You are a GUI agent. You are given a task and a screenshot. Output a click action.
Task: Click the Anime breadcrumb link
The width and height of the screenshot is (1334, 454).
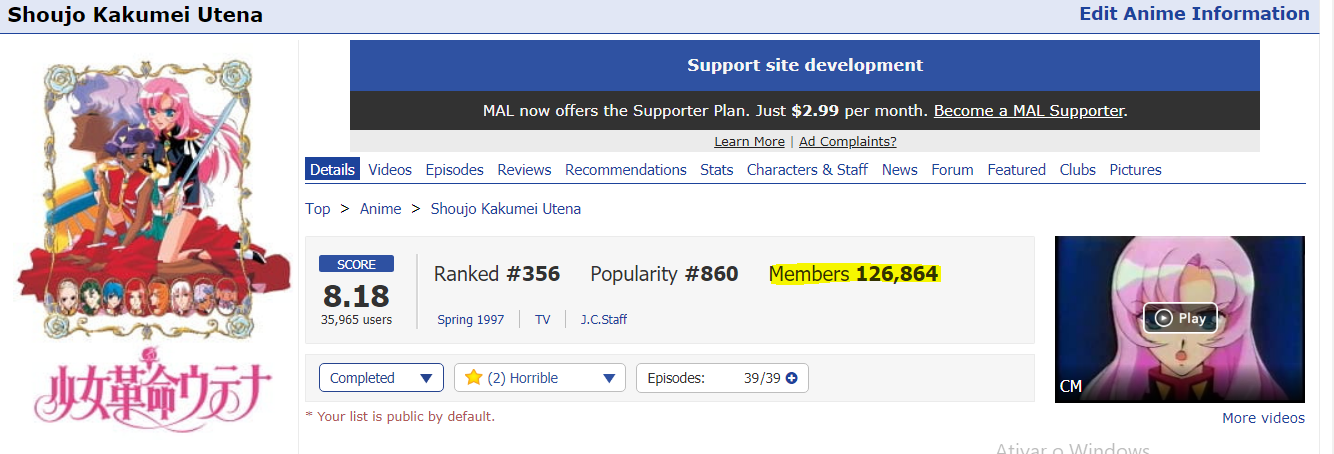(380, 209)
